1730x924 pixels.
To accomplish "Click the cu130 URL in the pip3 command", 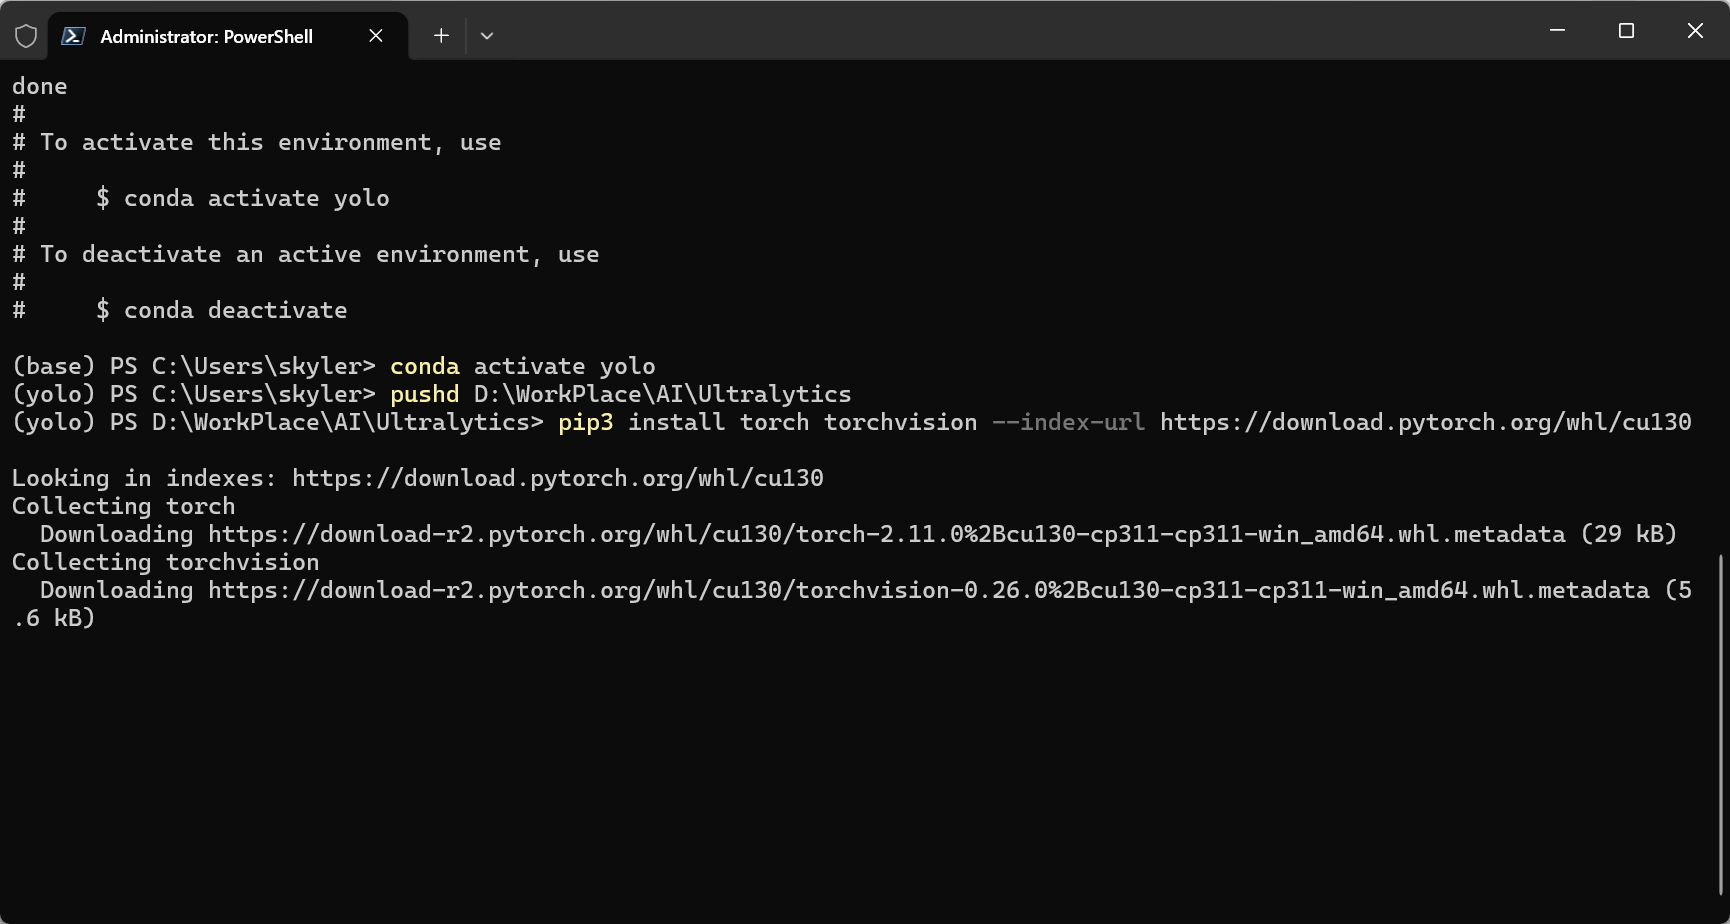I will [x=1425, y=422].
